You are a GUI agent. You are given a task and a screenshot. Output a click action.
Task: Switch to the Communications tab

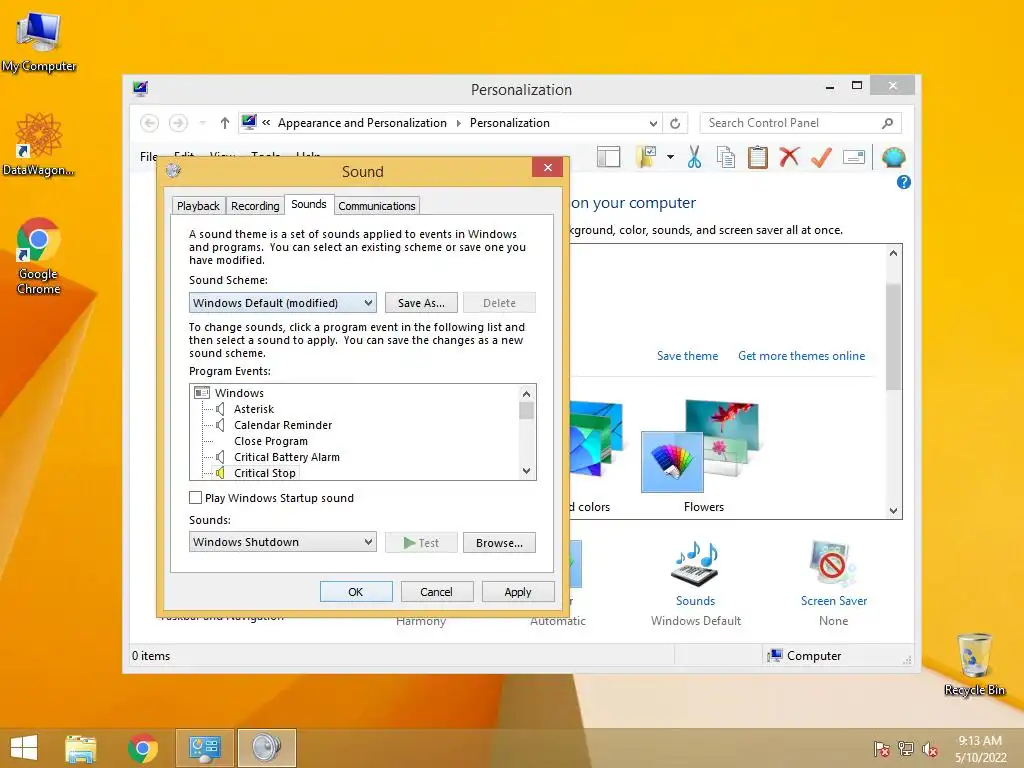click(377, 206)
